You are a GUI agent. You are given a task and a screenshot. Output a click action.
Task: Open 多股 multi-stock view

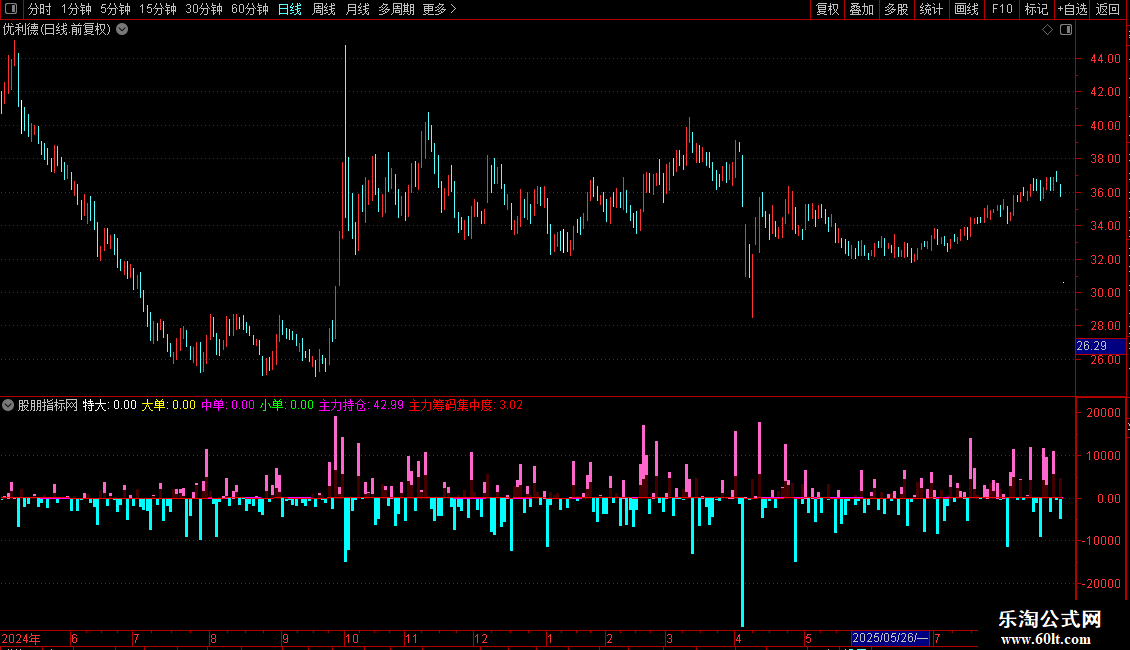click(x=897, y=9)
